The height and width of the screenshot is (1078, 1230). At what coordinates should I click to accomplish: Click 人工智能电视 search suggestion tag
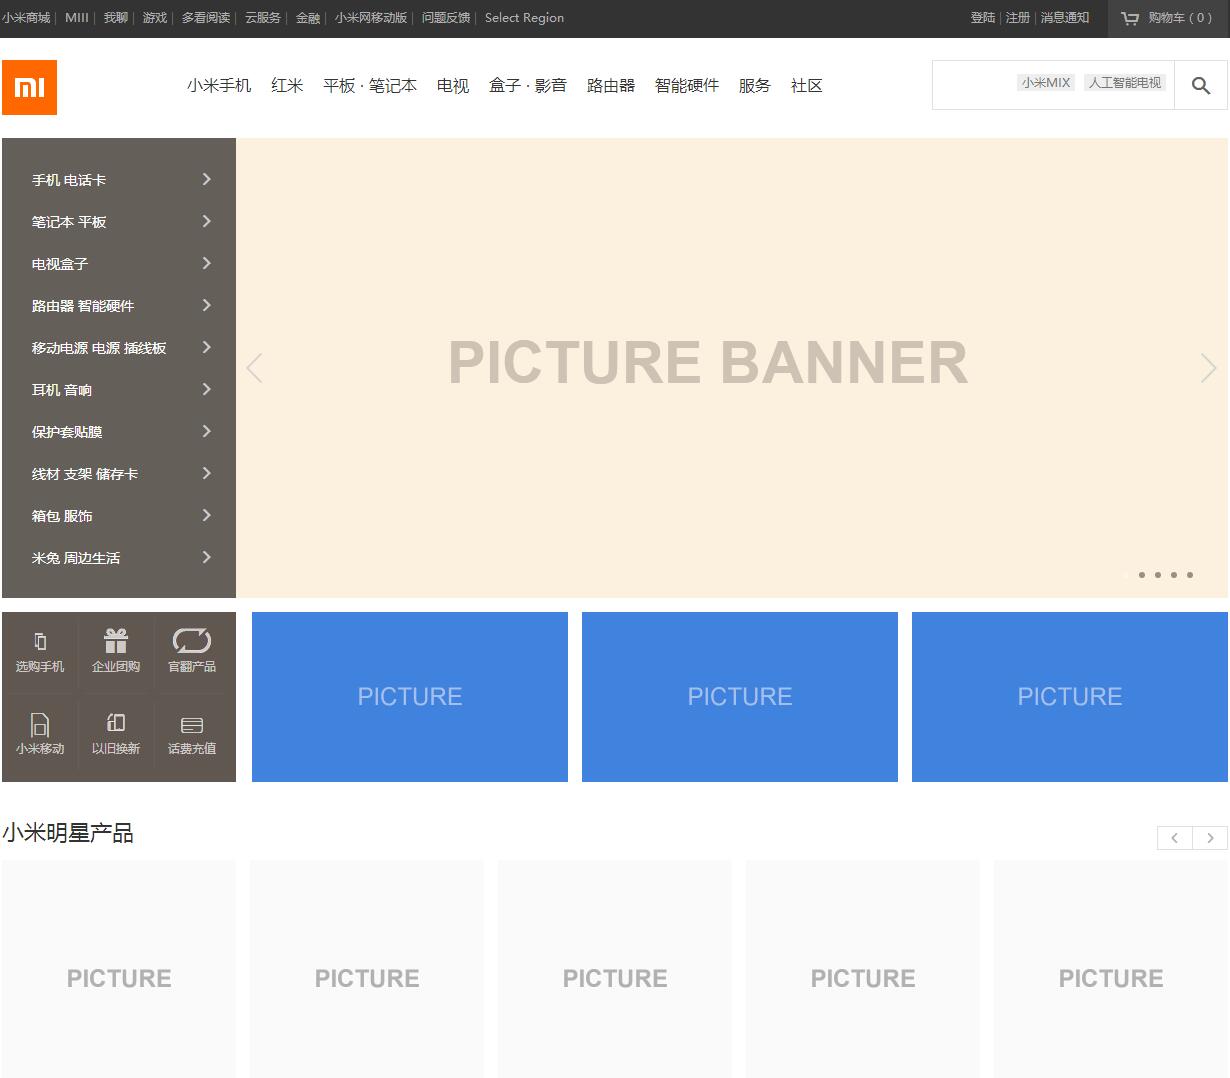coord(1125,83)
